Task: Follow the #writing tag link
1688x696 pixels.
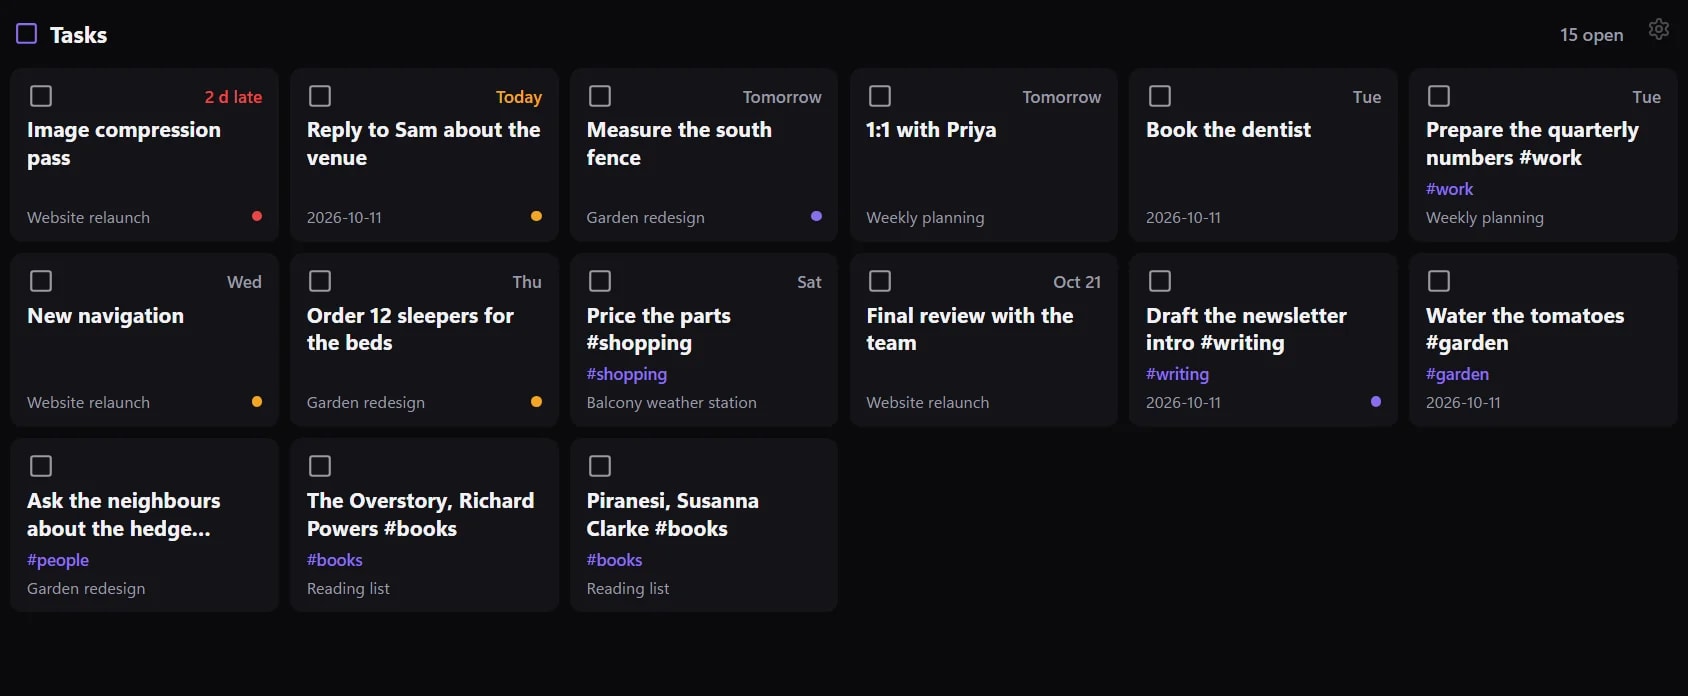Action: (1177, 374)
